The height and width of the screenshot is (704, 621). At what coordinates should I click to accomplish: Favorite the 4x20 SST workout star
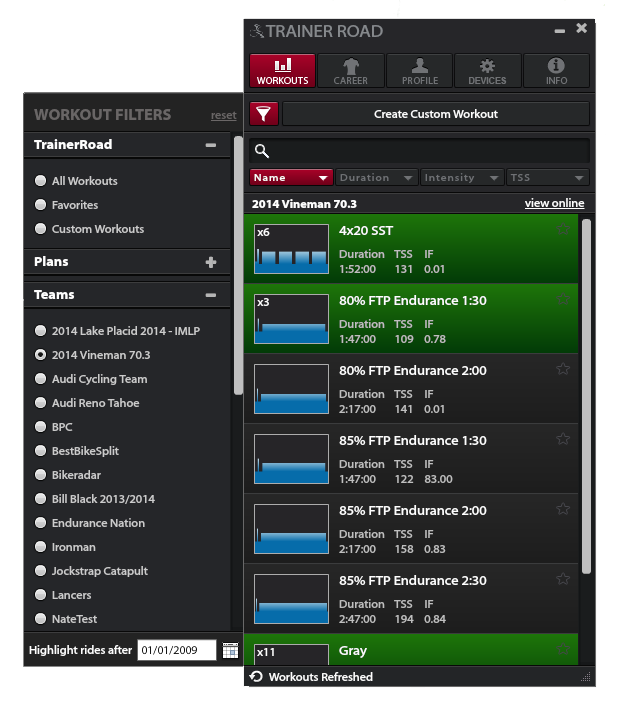pos(563,229)
